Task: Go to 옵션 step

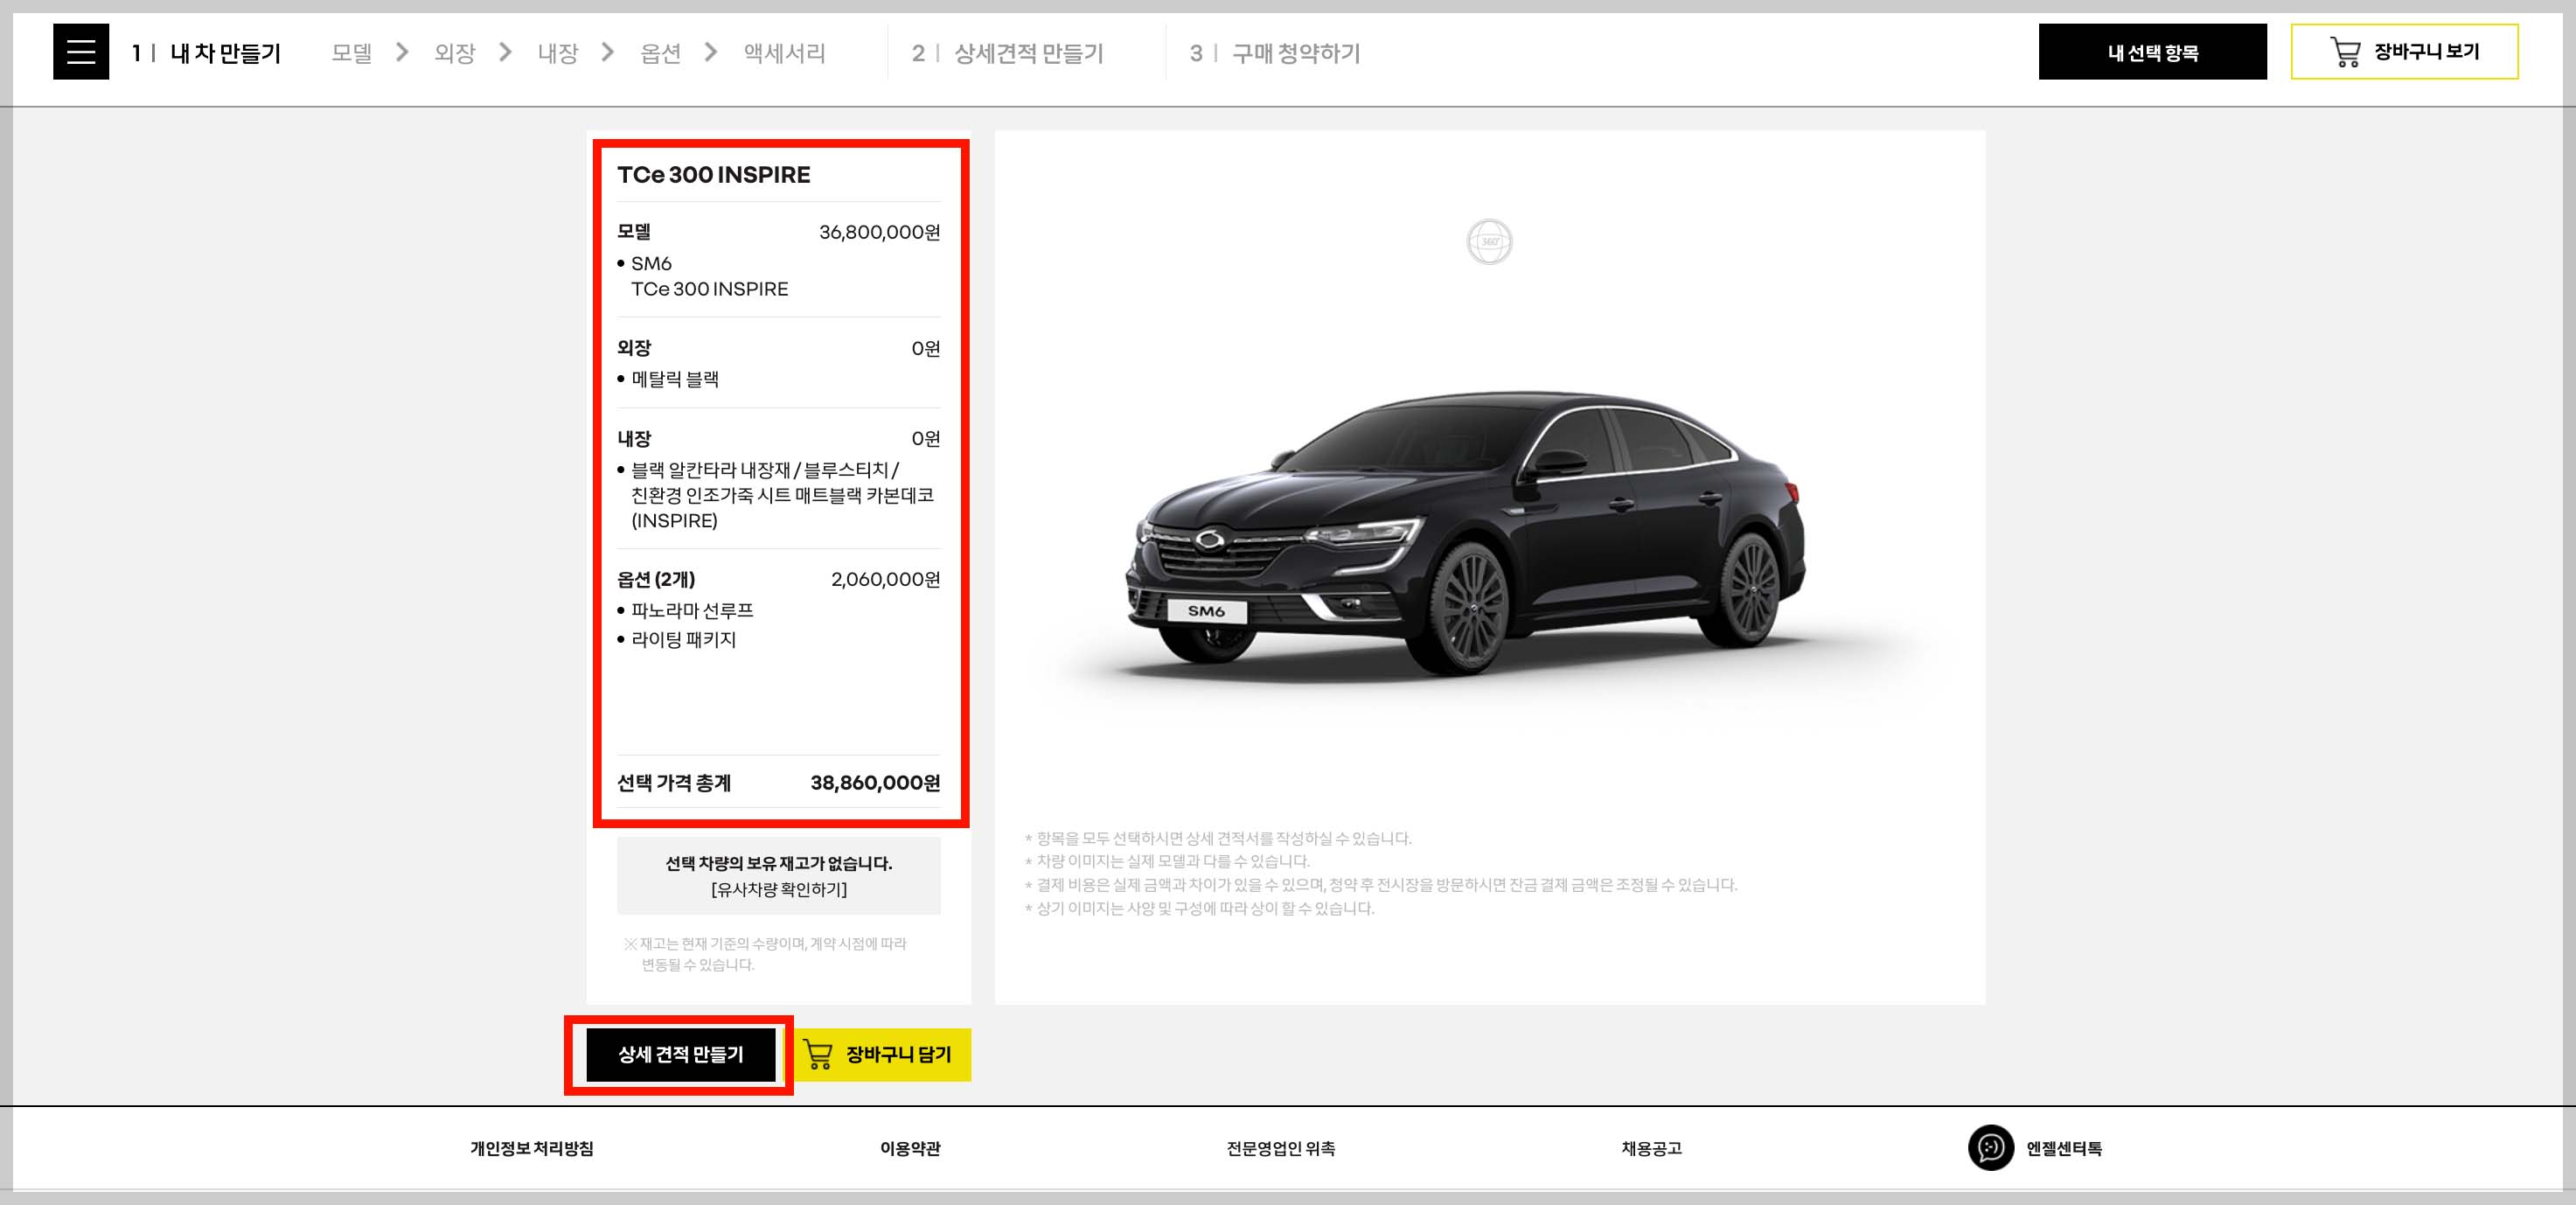Action: [660, 53]
